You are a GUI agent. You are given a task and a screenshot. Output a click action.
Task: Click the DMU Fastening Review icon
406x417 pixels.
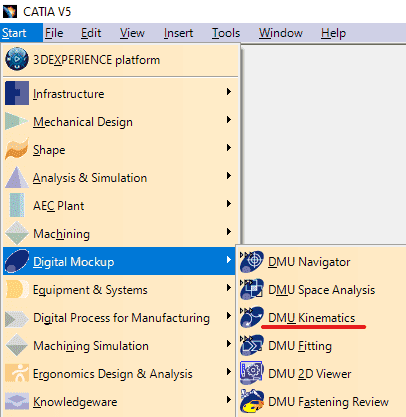click(x=252, y=401)
